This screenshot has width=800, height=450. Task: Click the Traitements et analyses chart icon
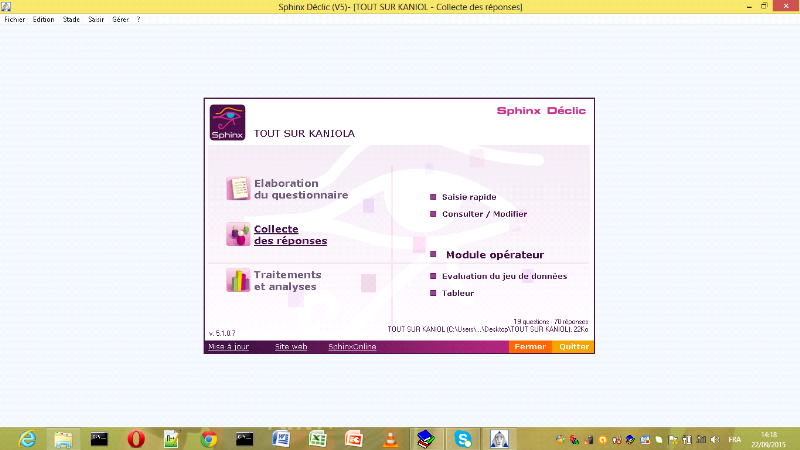[237, 280]
